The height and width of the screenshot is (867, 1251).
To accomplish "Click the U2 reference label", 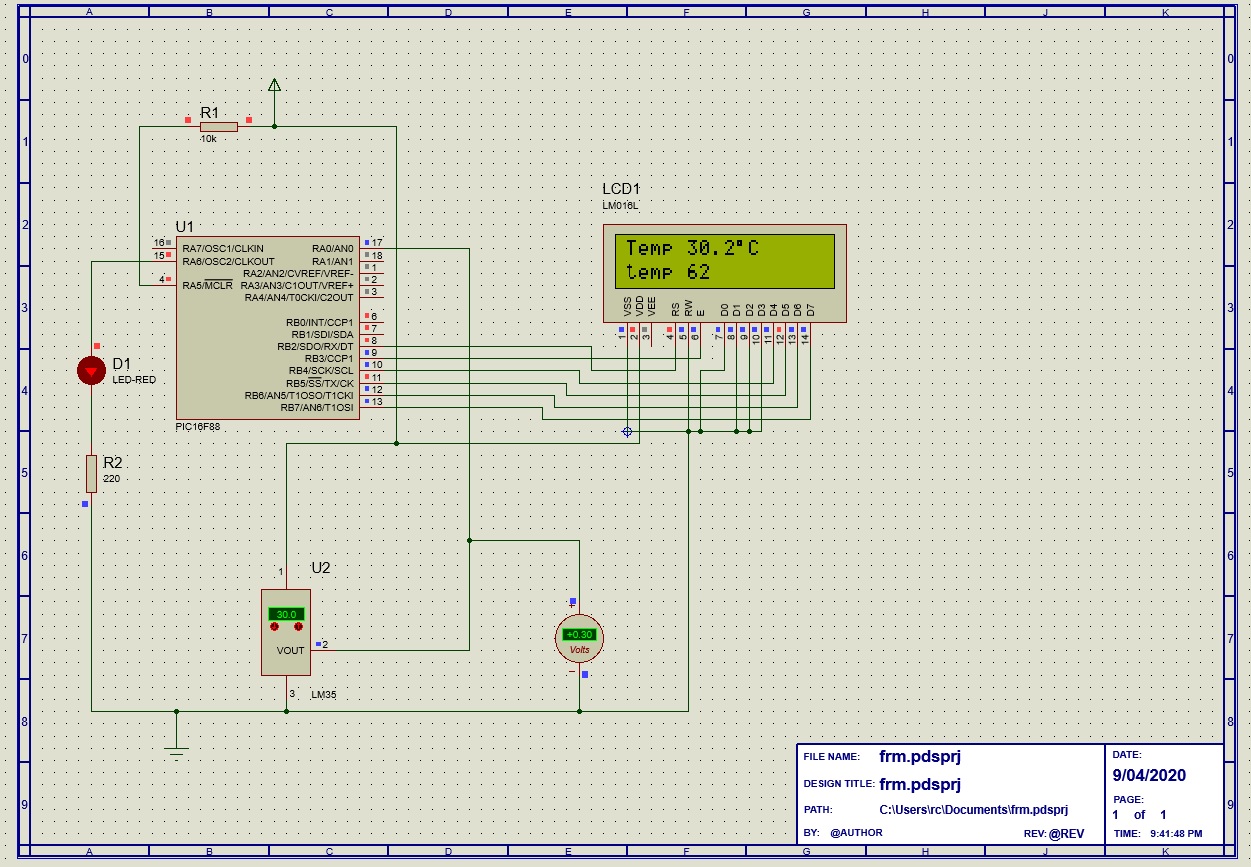I will click(320, 568).
